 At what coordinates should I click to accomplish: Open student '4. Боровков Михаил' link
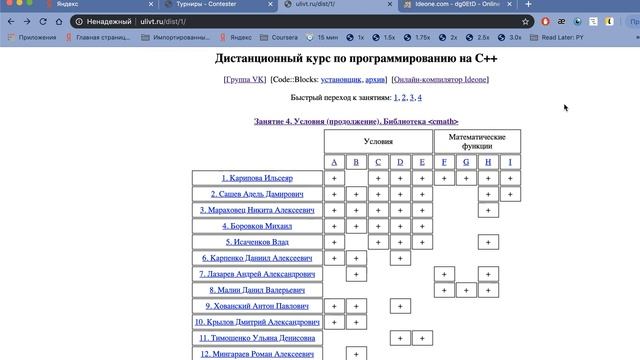257,226
